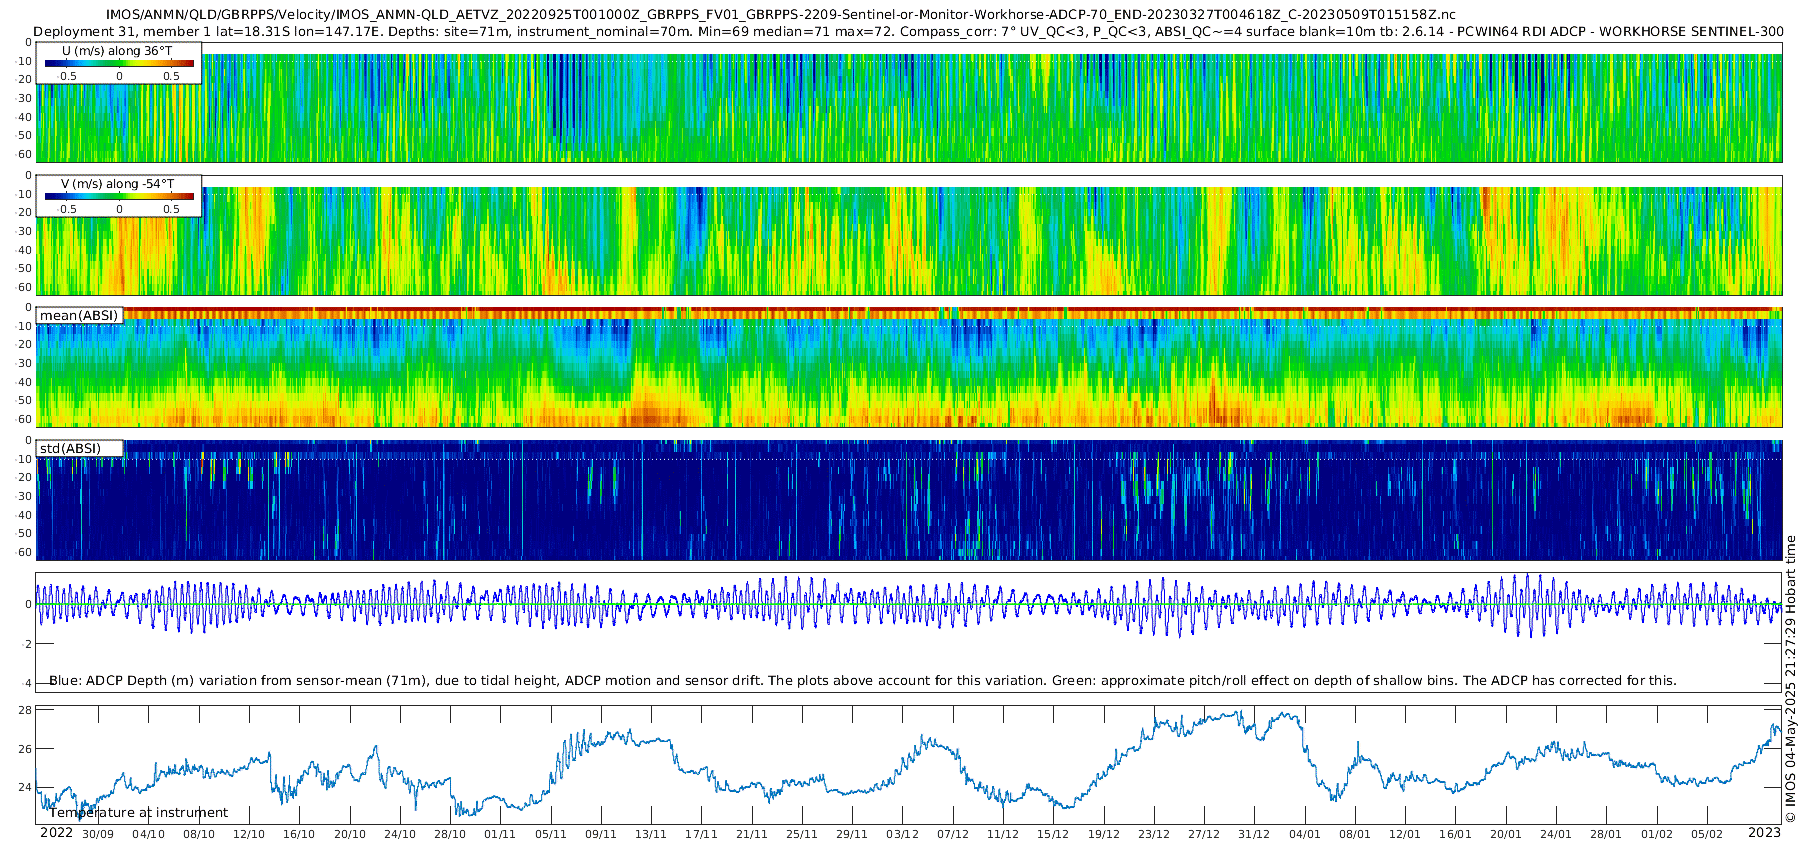The image size is (1800, 850).
Task: Click the 'Temperature at instrument' label
Action: 138,813
